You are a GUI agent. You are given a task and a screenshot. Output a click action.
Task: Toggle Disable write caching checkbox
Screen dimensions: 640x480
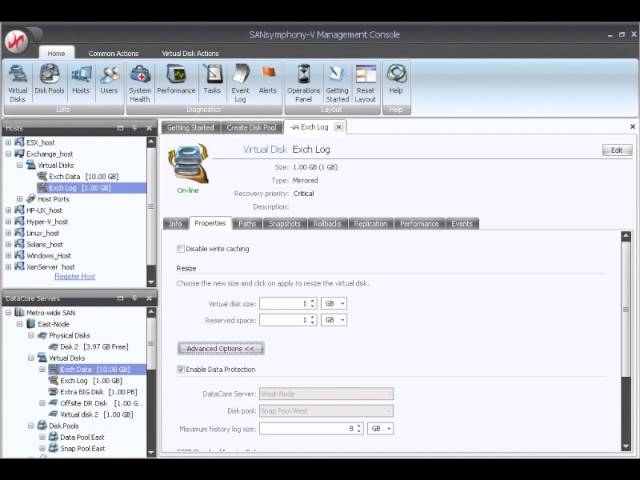tap(180, 249)
